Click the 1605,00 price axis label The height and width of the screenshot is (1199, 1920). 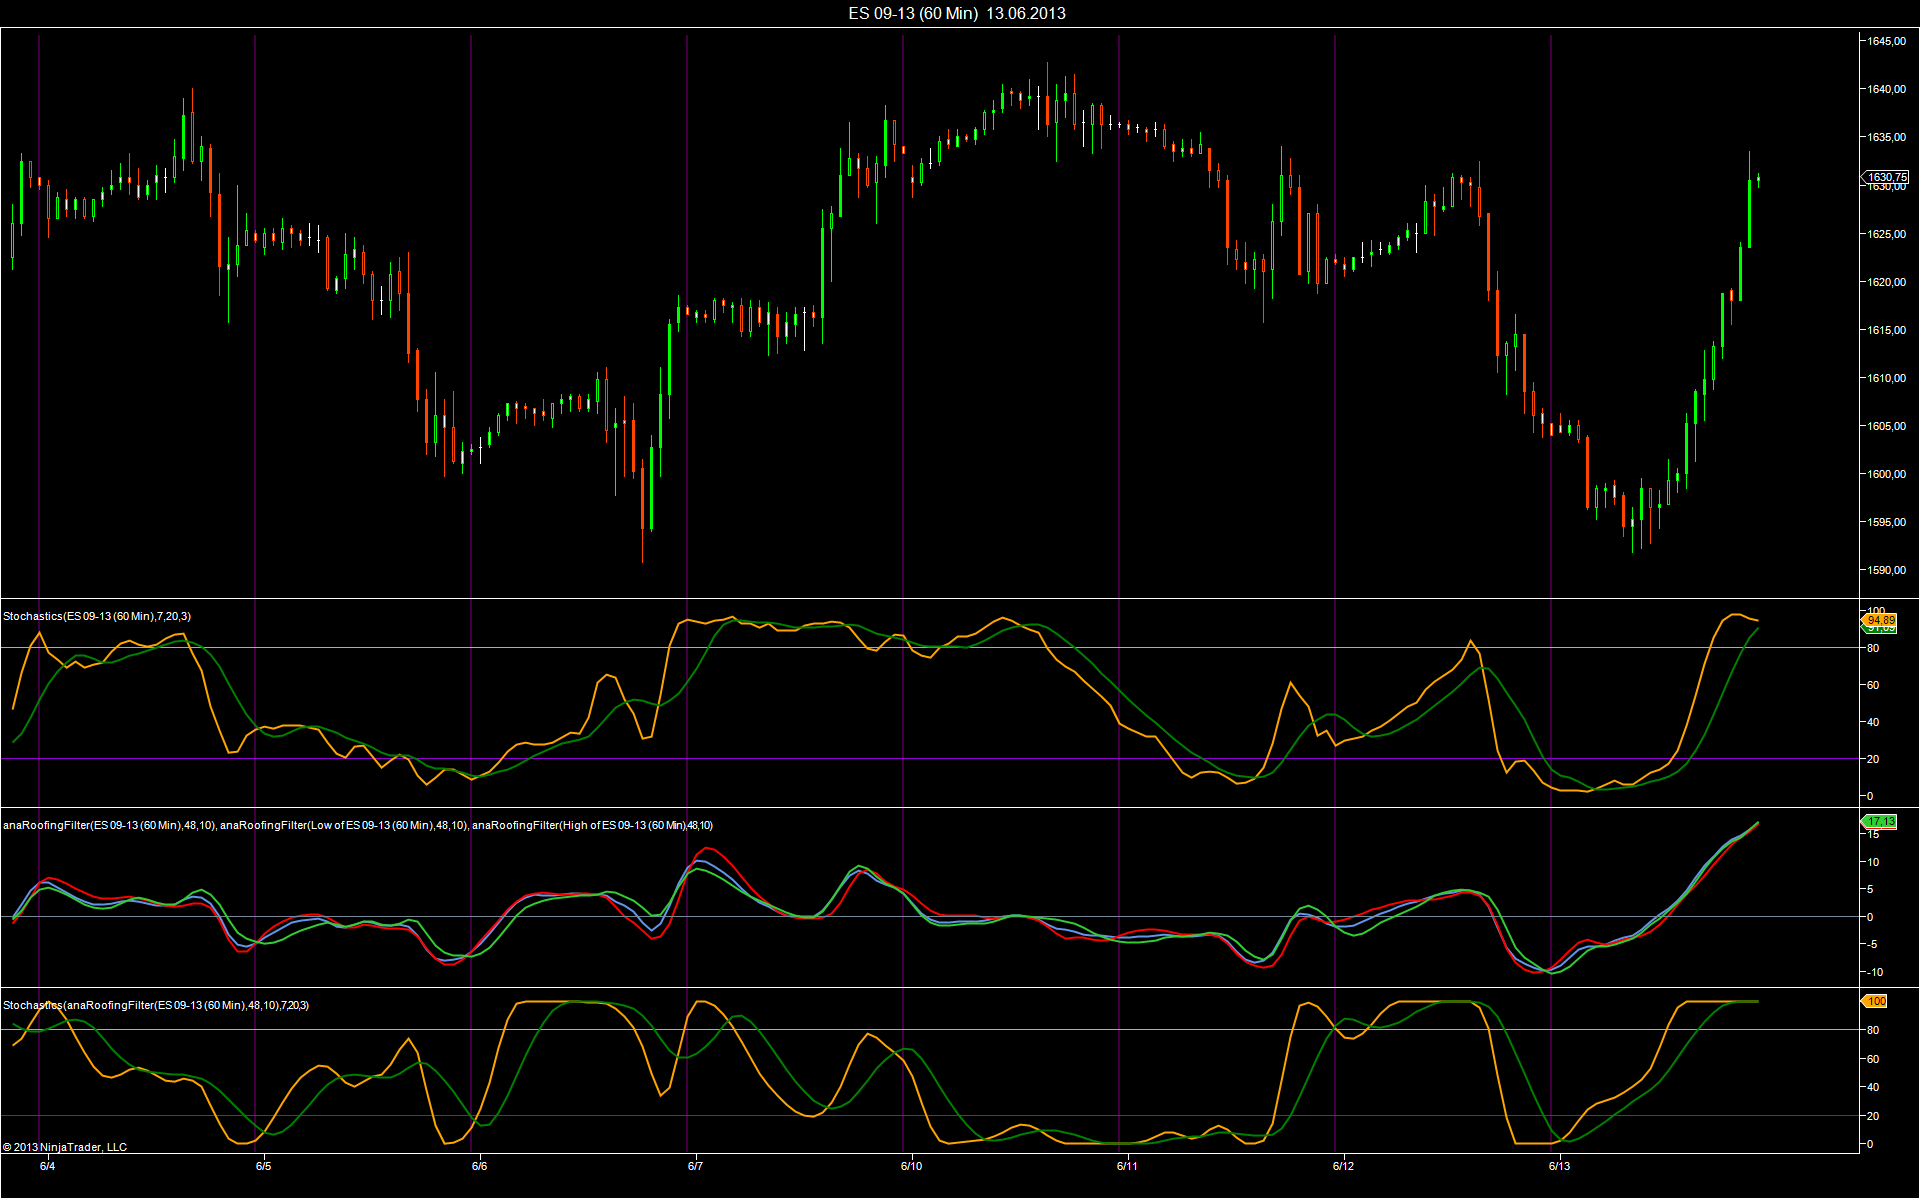pos(1886,426)
